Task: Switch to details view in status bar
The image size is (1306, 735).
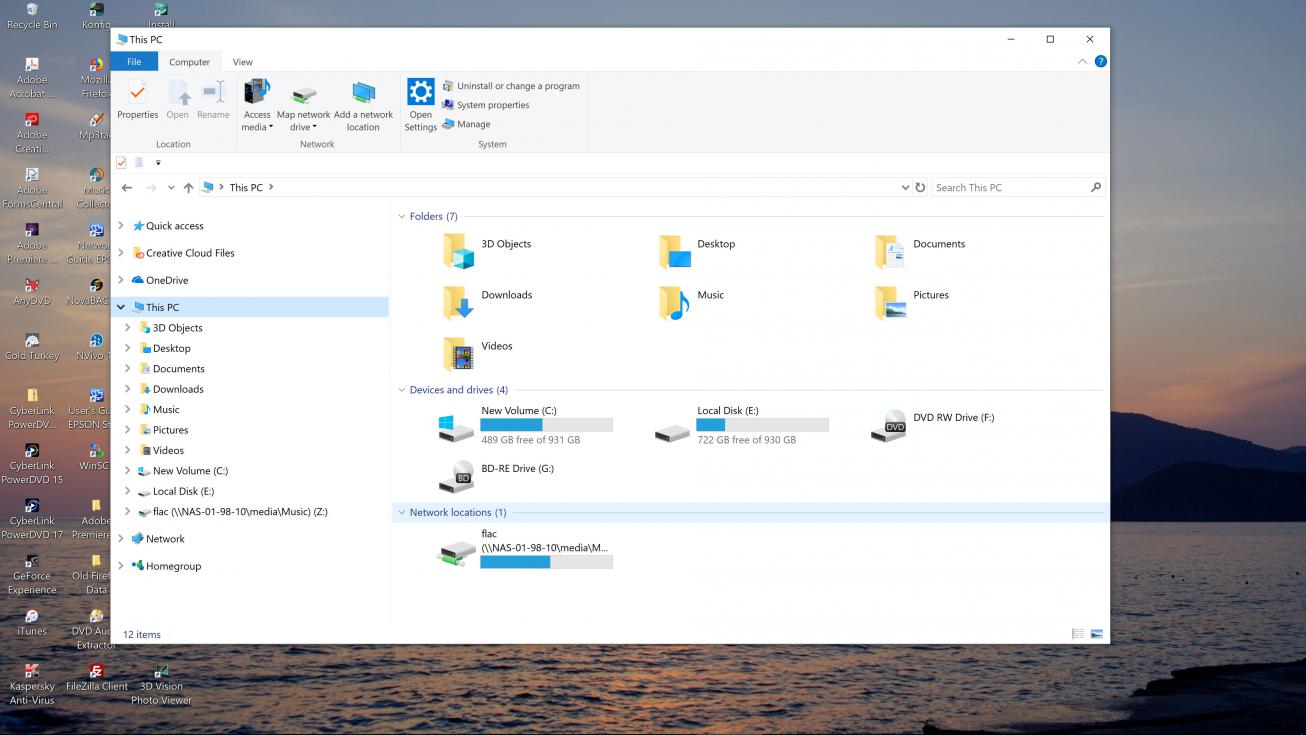Action: [1078, 634]
